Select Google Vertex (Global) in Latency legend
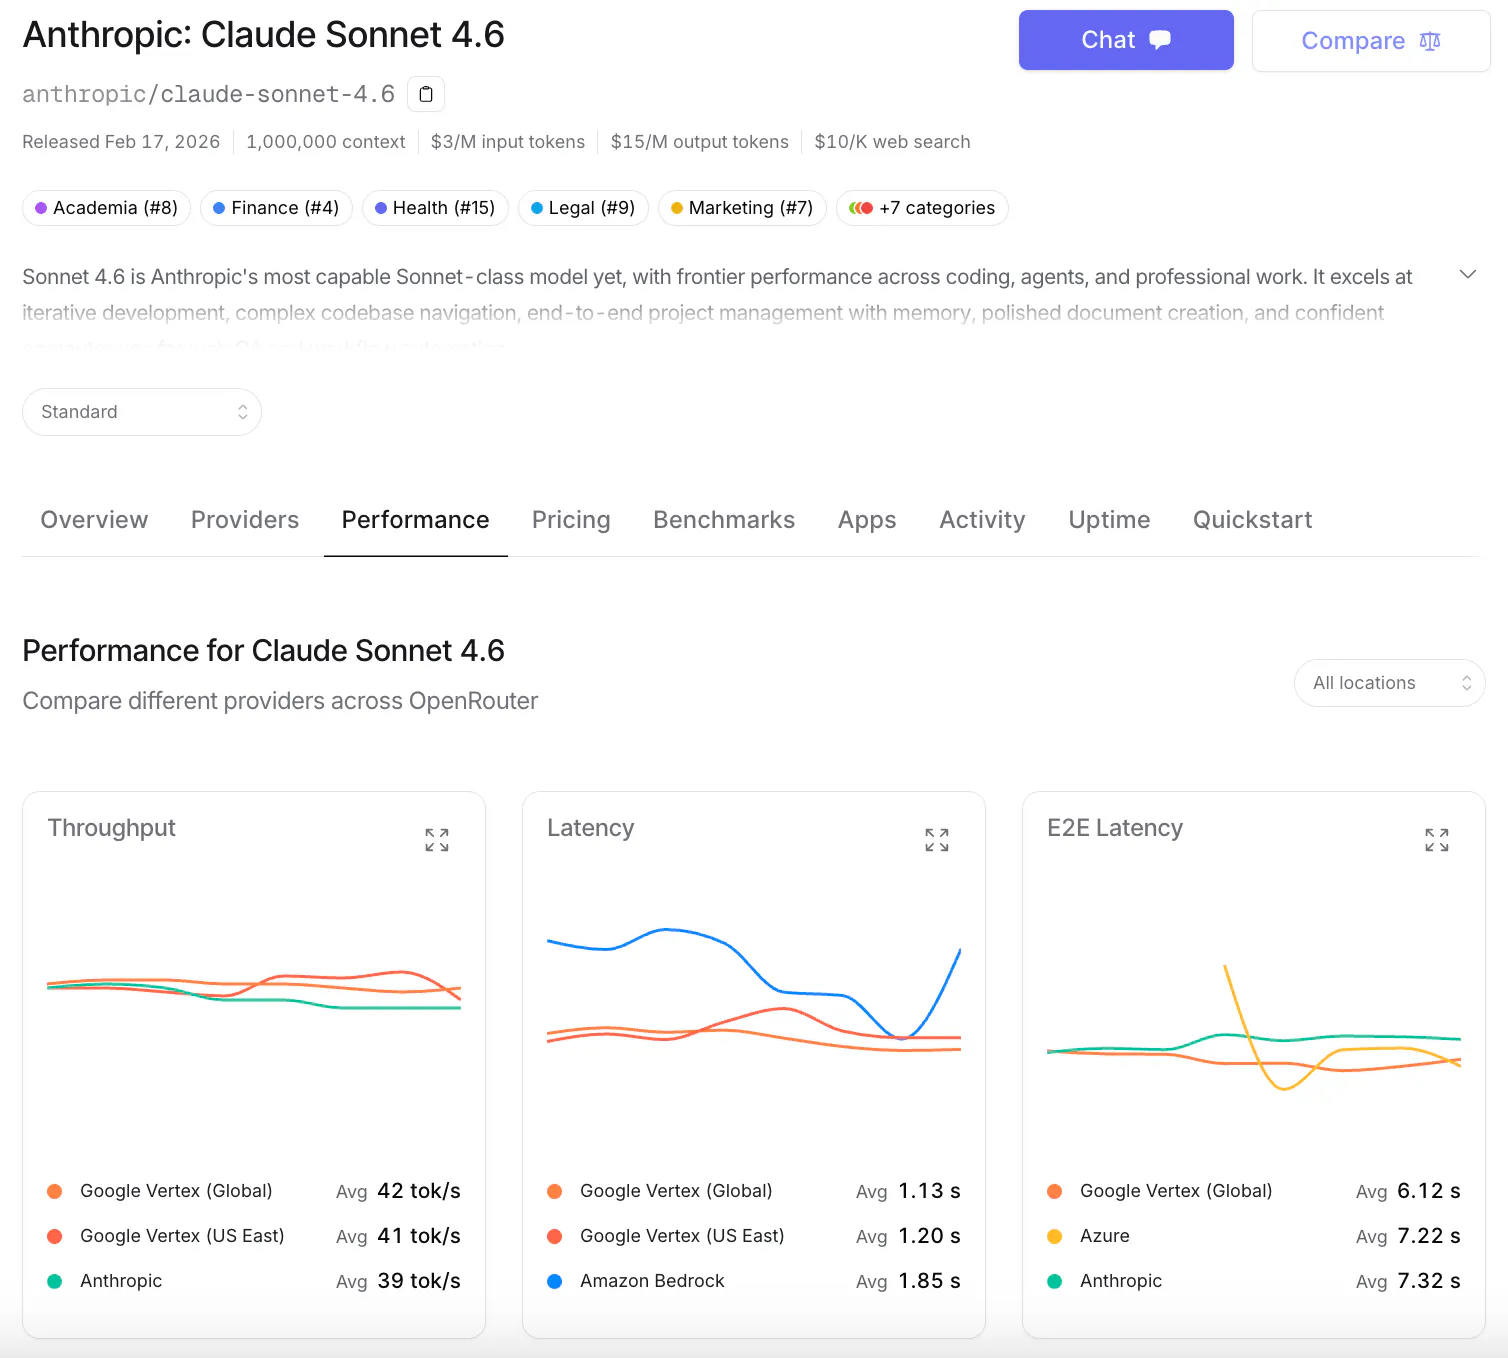This screenshot has height=1358, width=1508. pyautogui.click(x=676, y=1191)
